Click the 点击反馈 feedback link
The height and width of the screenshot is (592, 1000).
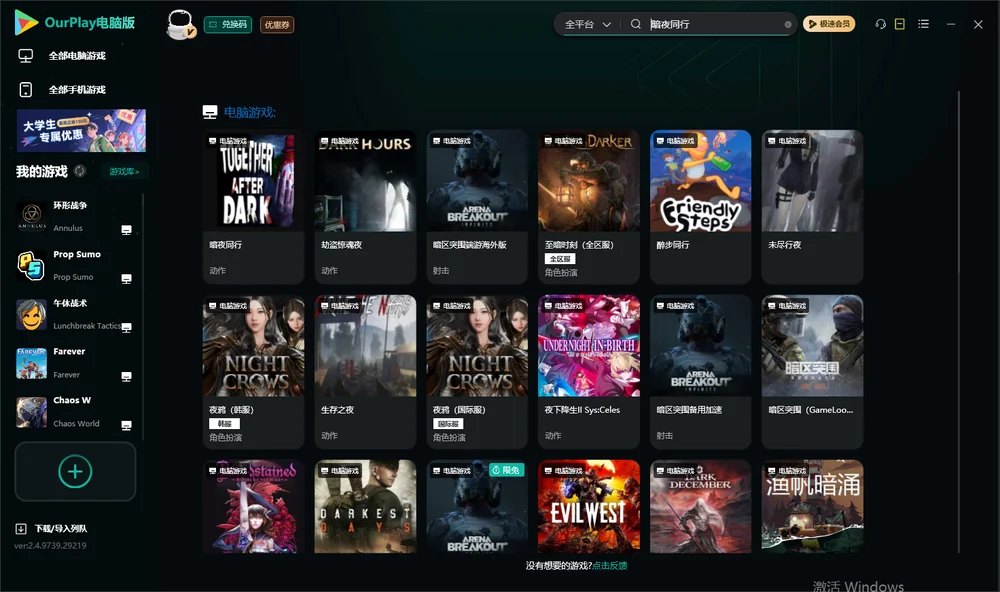610,565
